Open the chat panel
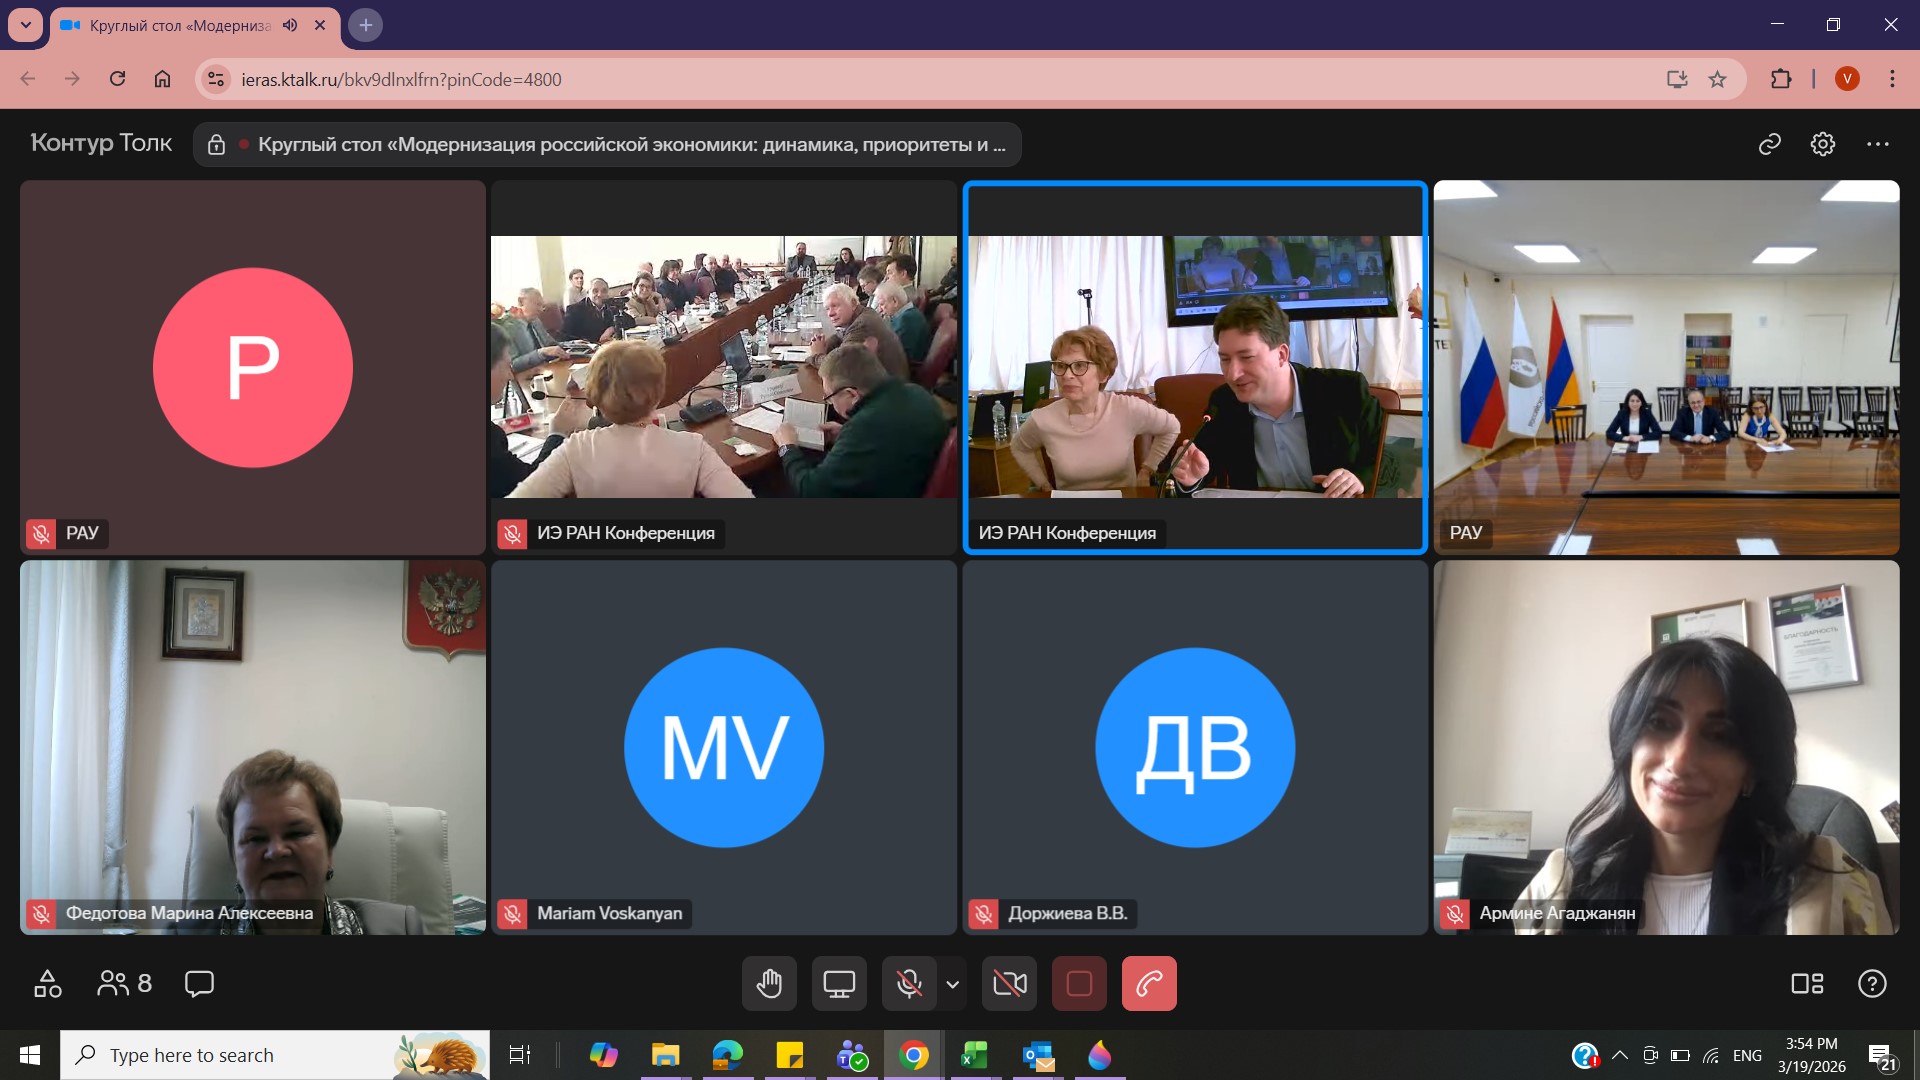1920x1080 pixels. (x=199, y=984)
